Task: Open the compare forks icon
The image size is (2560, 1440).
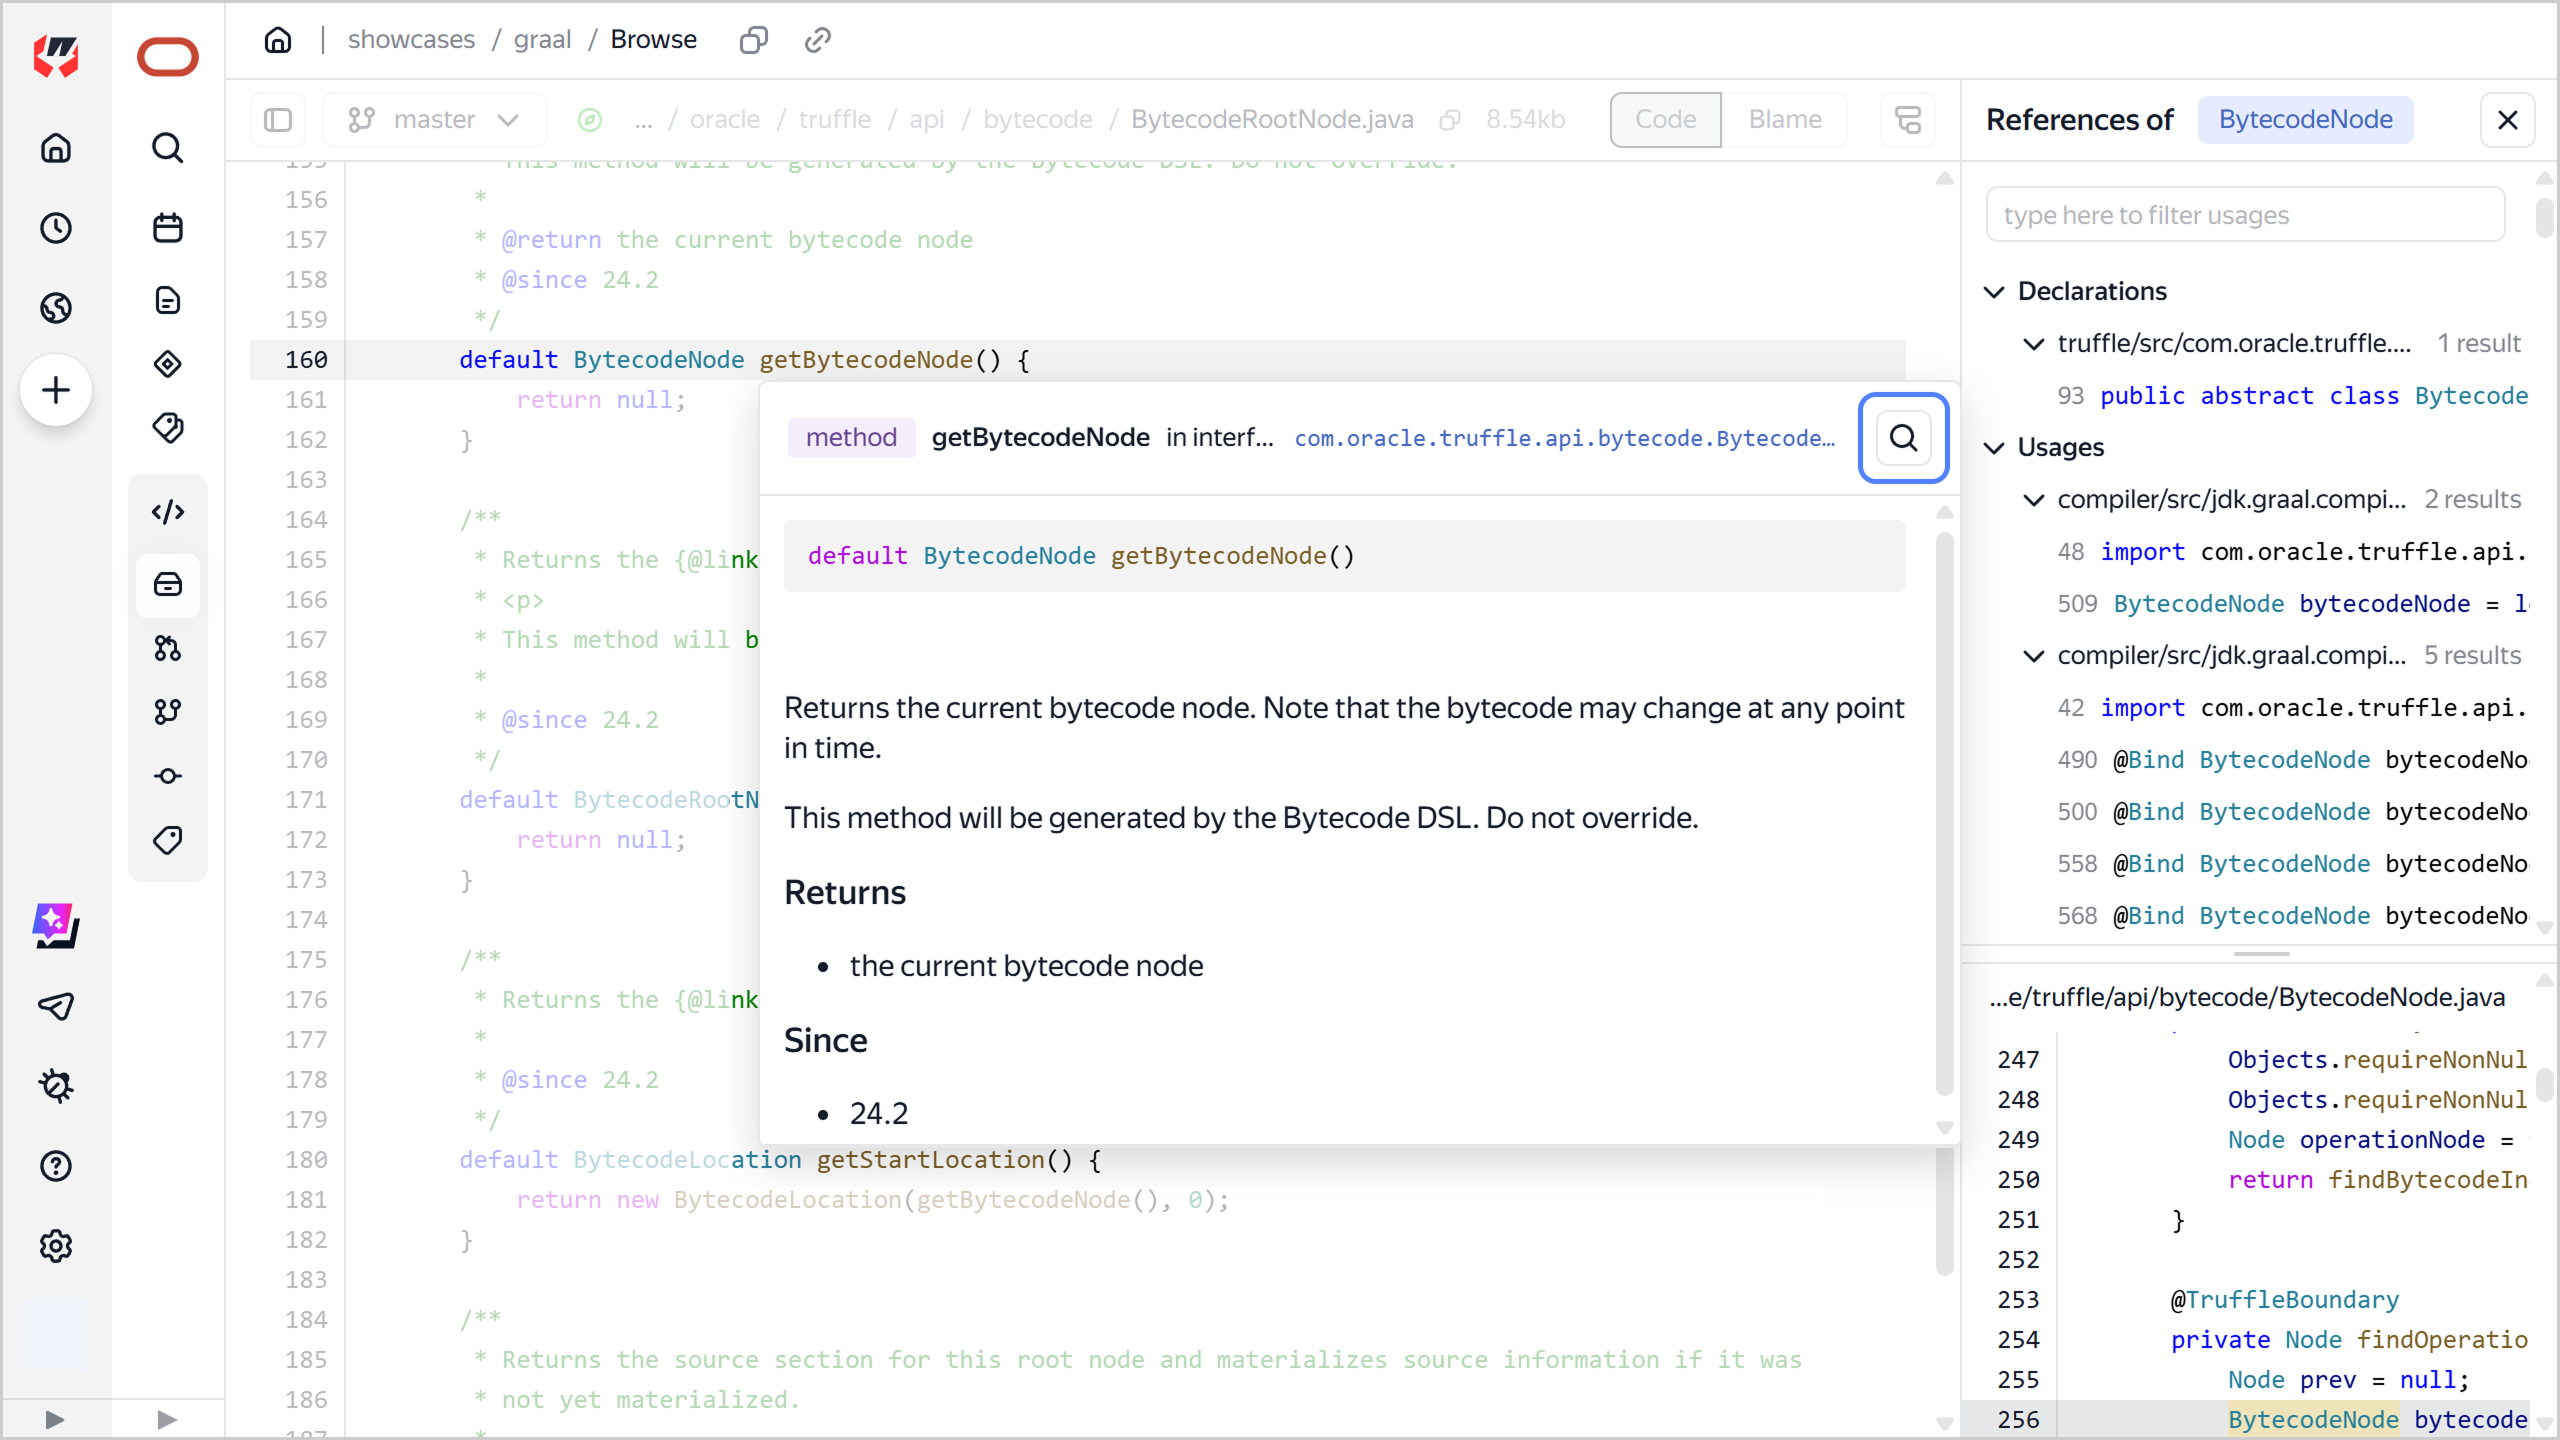Action: pos(167,648)
